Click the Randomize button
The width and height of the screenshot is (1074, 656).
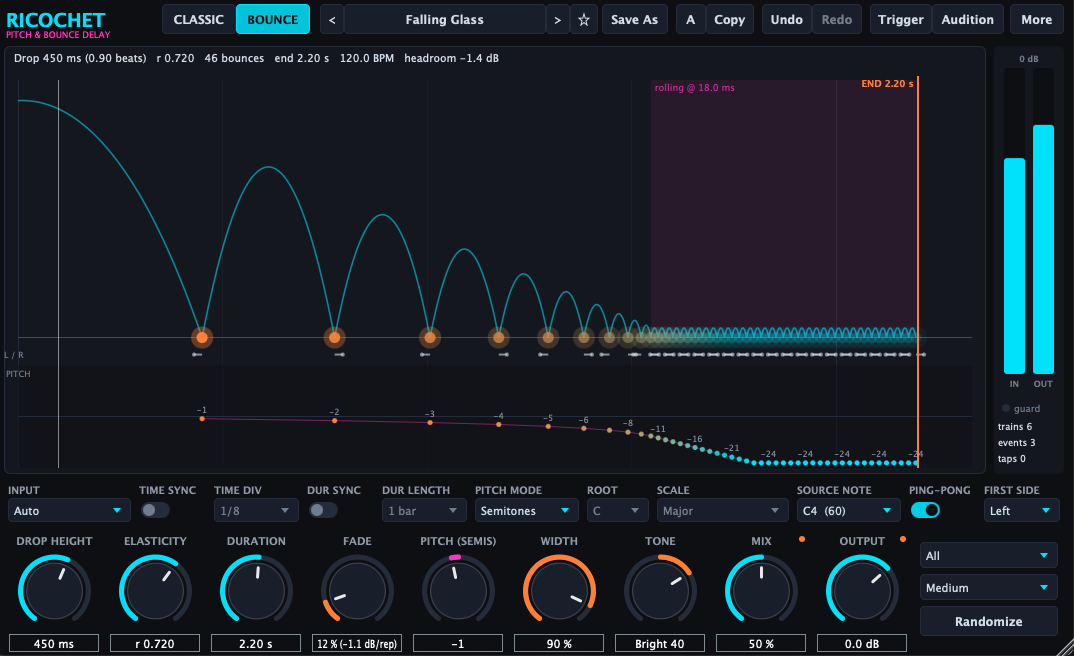(x=988, y=621)
